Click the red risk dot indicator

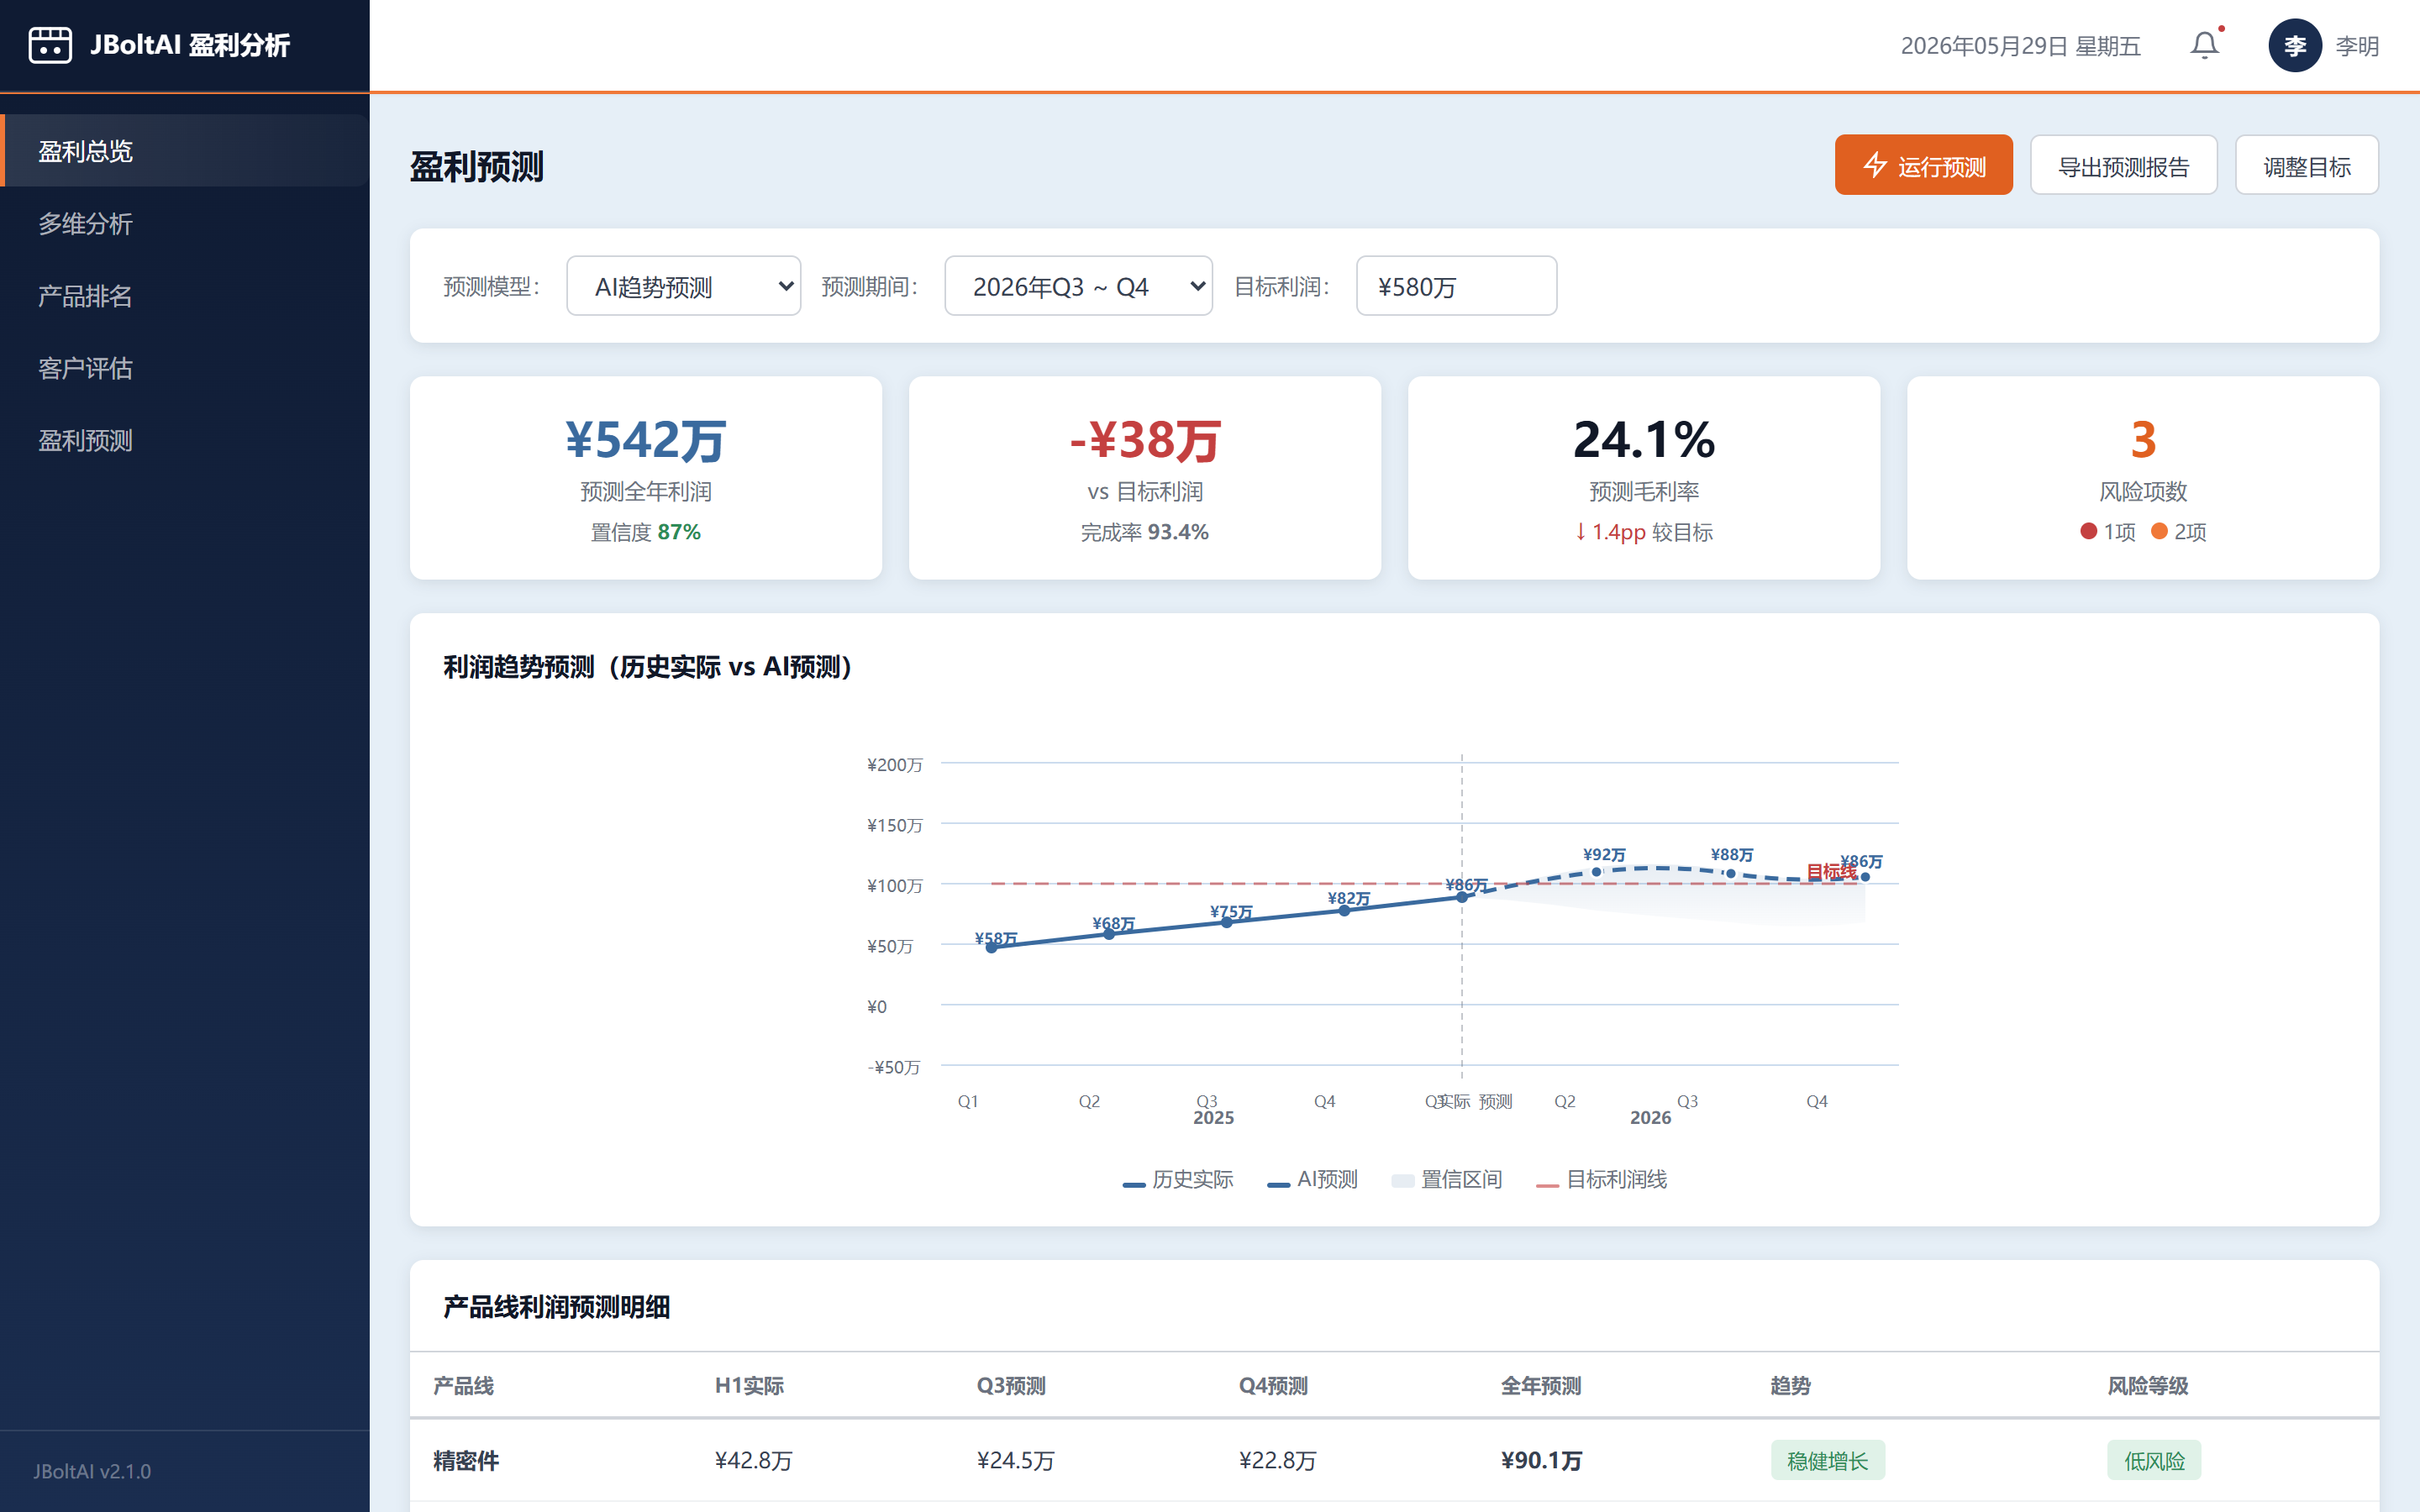tap(2088, 531)
